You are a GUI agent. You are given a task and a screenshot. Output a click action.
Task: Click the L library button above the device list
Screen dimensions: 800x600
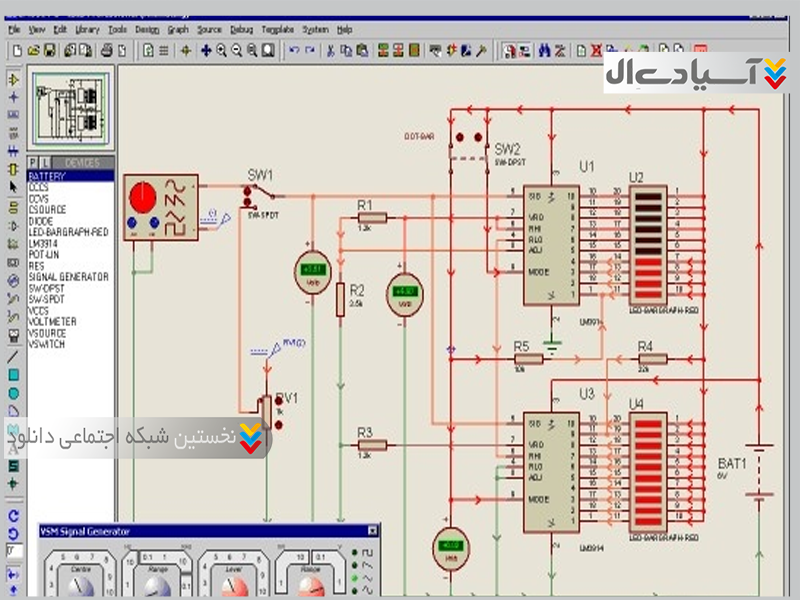click(x=45, y=162)
